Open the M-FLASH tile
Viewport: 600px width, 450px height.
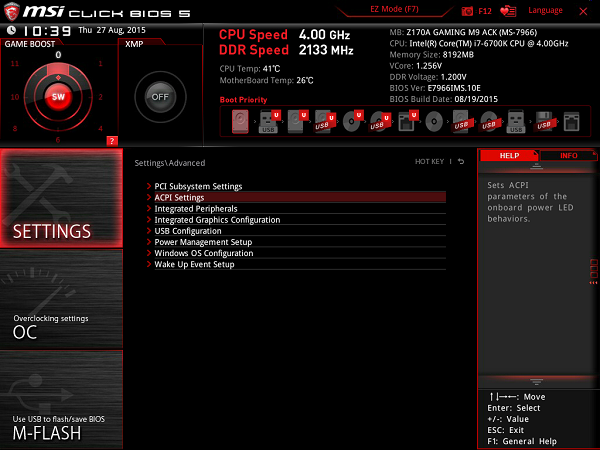(x=62, y=399)
